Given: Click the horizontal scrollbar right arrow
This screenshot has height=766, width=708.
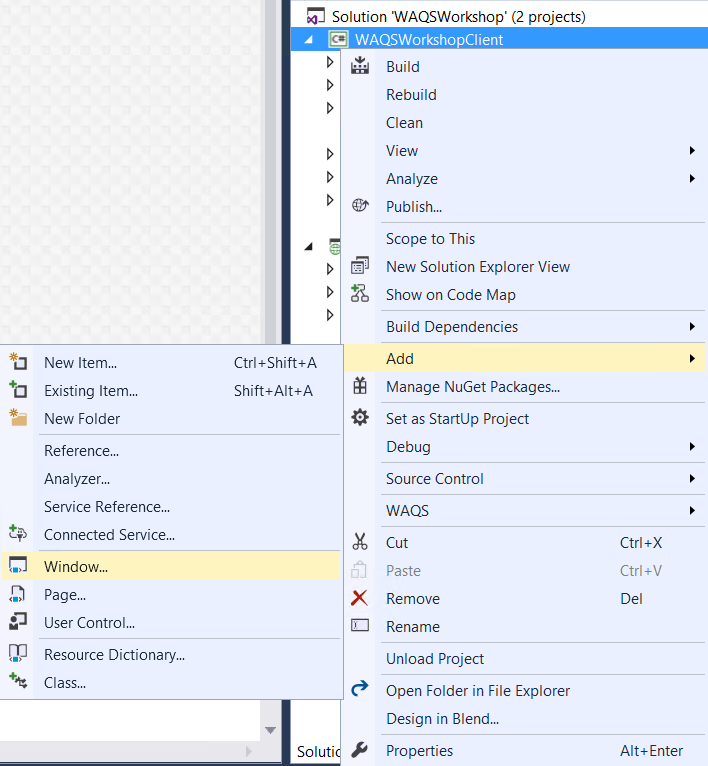Looking at the screenshot, I should coord(248,751).
